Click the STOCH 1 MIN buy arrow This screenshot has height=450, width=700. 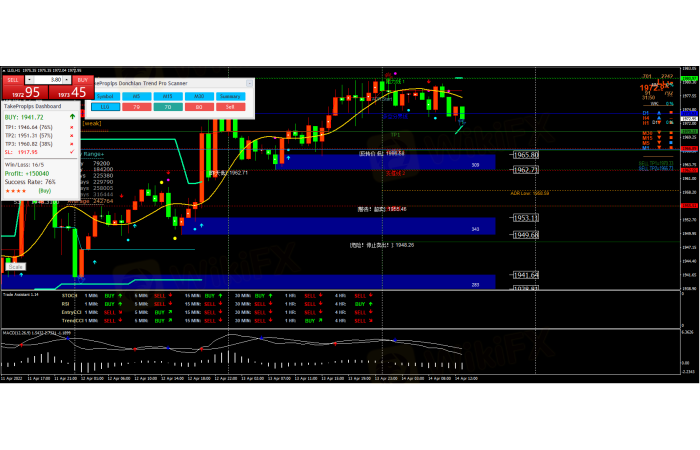122,296
